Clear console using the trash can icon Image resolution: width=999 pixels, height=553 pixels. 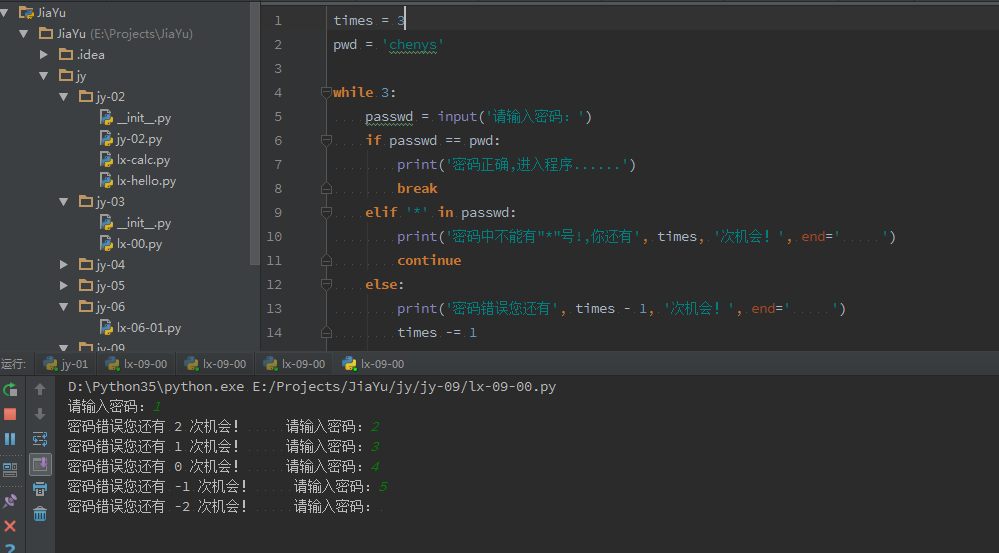(x=40, y=514)
